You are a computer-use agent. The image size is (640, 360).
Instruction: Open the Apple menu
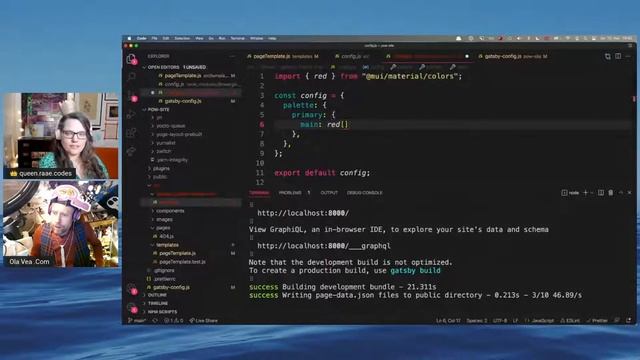(x=129, y=38)
